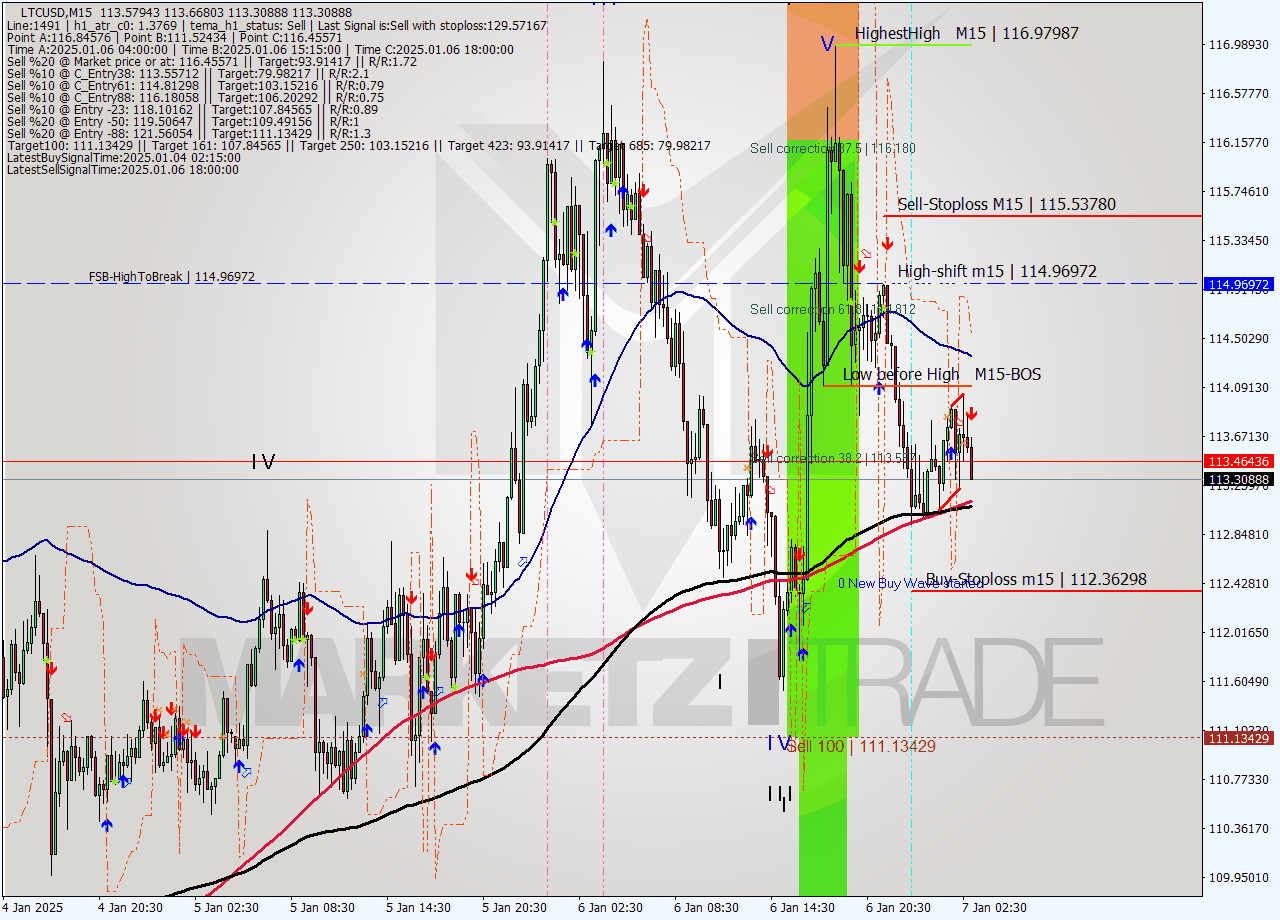The image size is (1280, 920).
Task: Click the '5 Jan 14:30' time label
Action: pyautogui.click(x=419, y=907)
